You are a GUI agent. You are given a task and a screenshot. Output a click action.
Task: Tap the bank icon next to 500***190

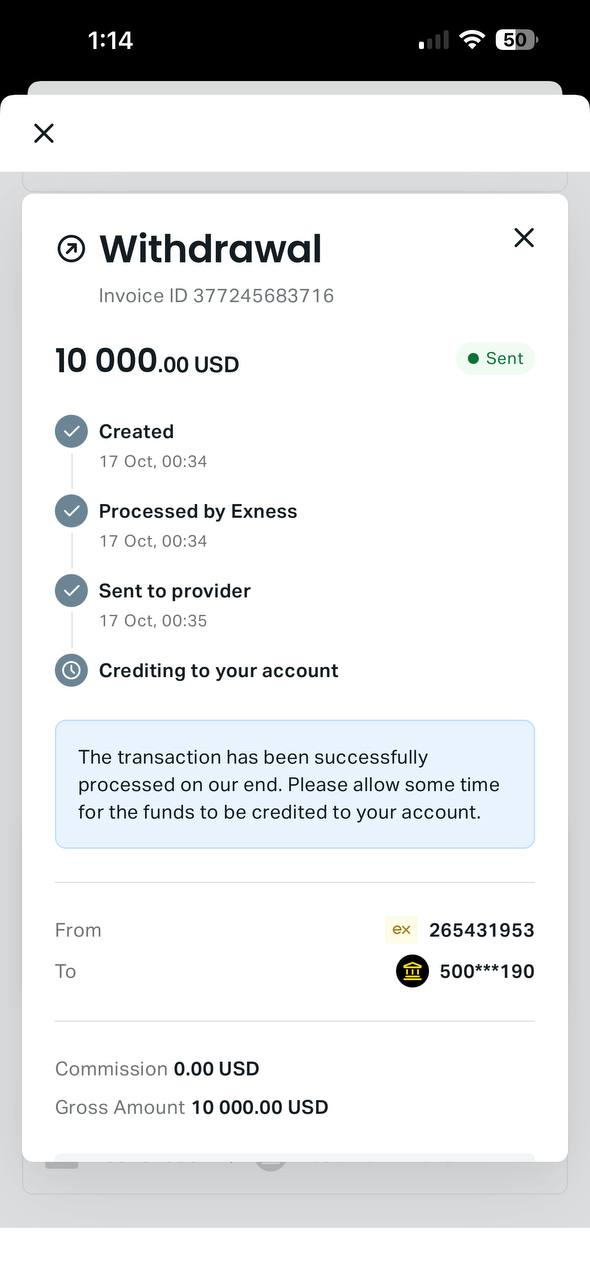pos(412,971)
